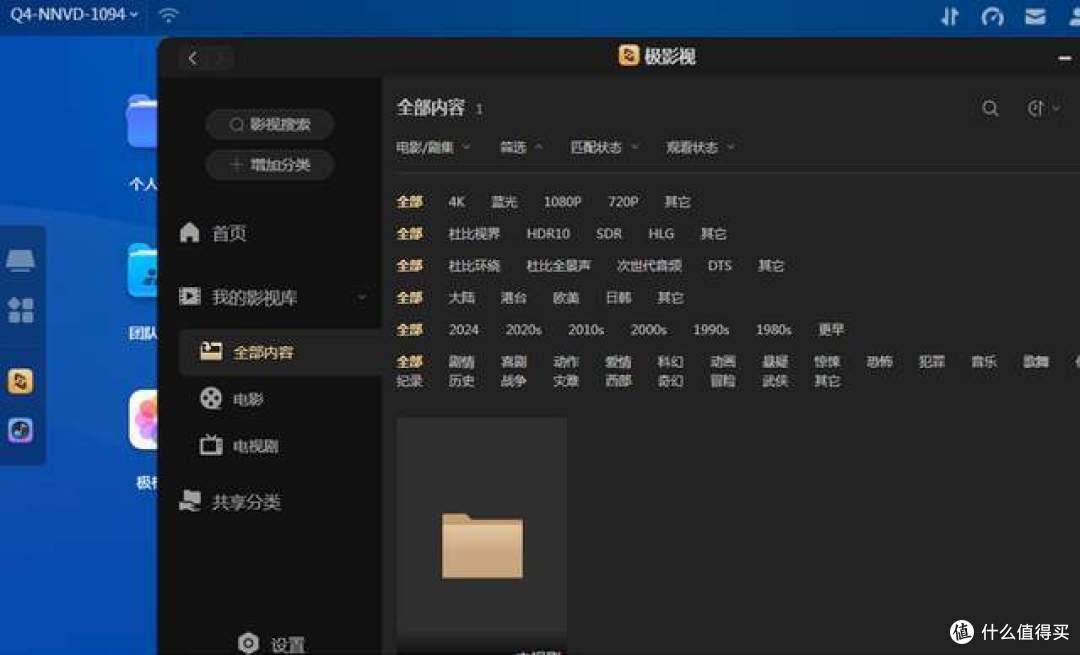This screenshot has height=655, width=1080.
Task: Filter by 4K resolution
Action: (457, 202)
